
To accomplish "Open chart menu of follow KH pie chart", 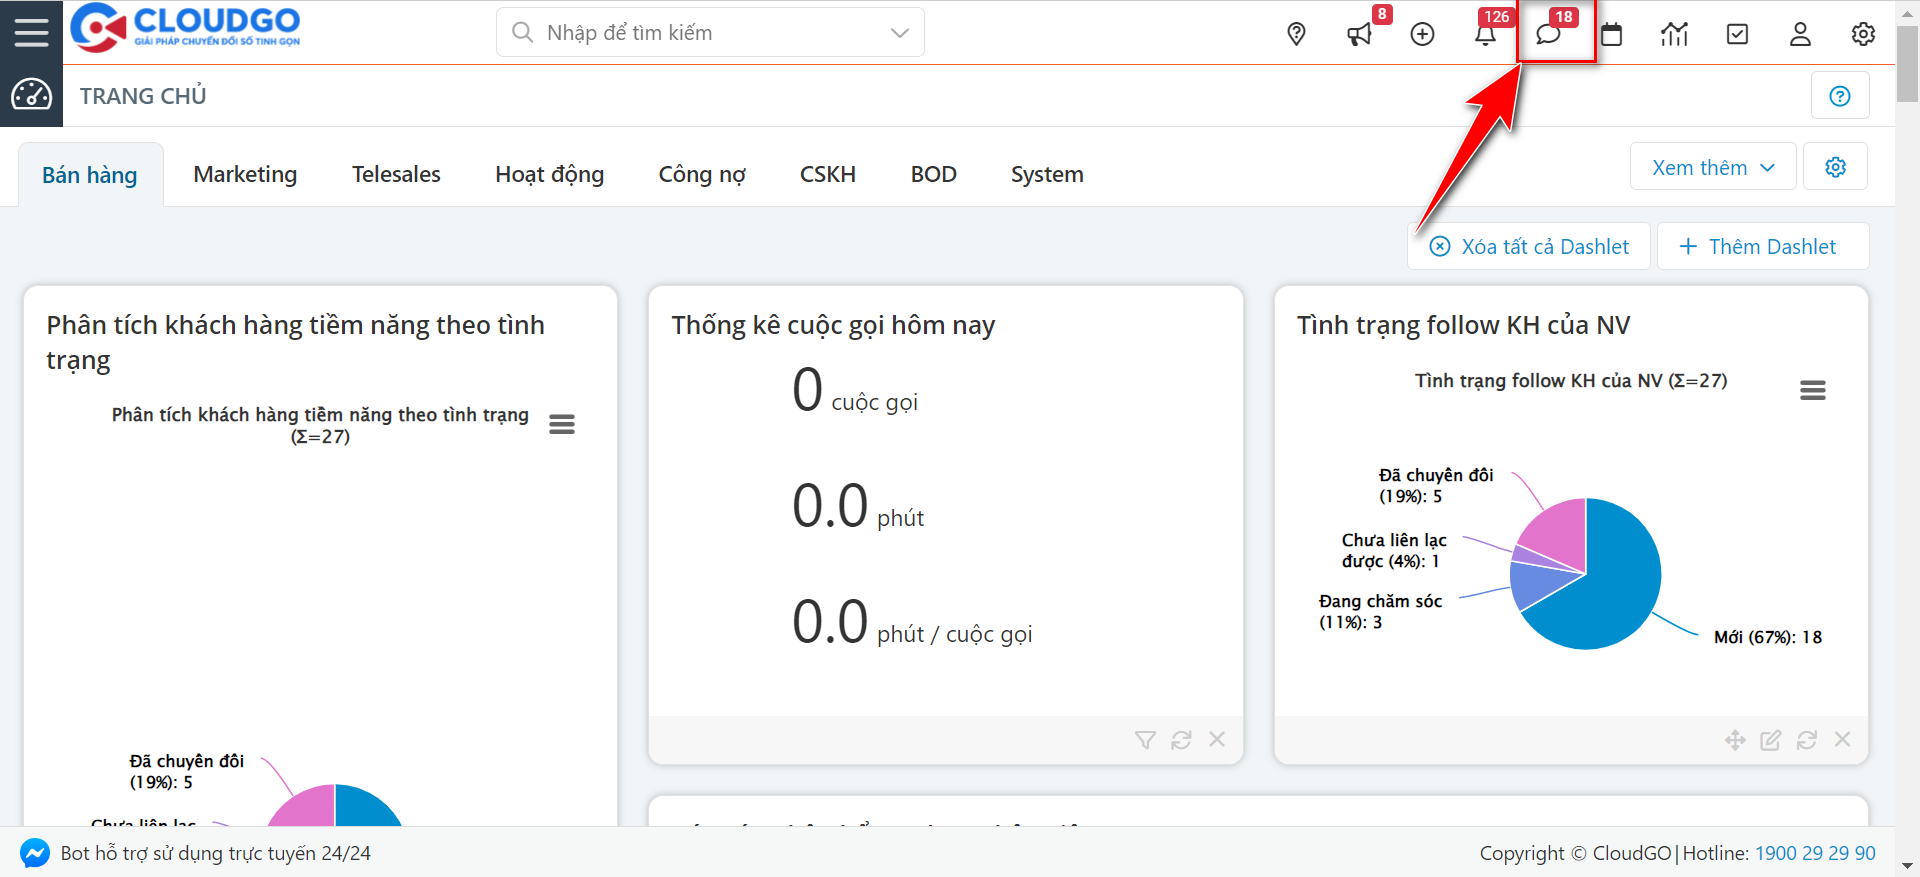I will coord(1812,390).
